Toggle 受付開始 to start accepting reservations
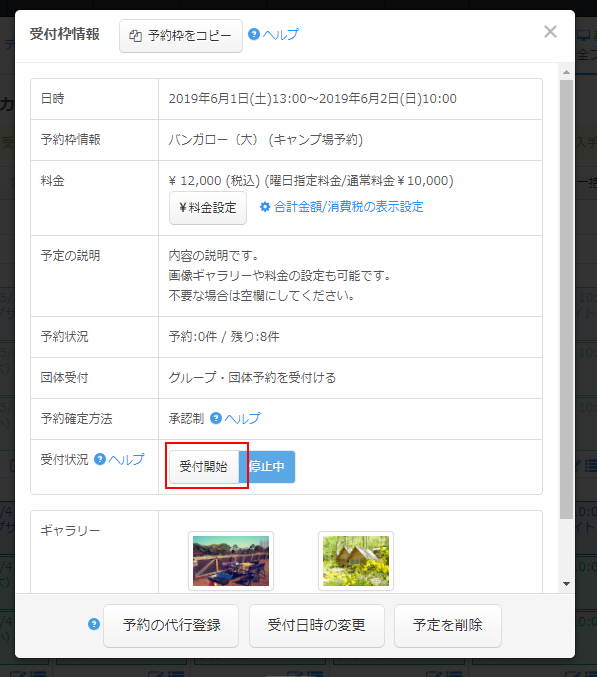Viewport: 597px width, 677px height. click(x=204, y=466)
